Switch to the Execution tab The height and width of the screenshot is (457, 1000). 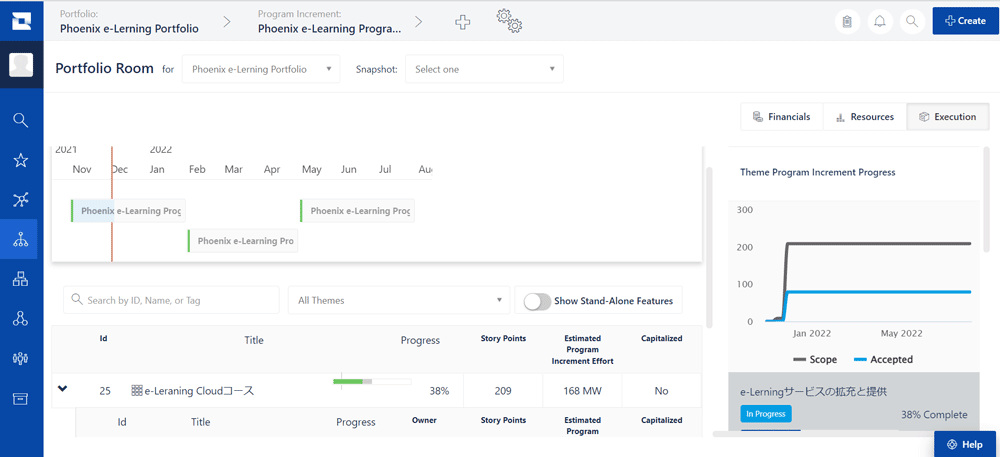pos(948,117)
